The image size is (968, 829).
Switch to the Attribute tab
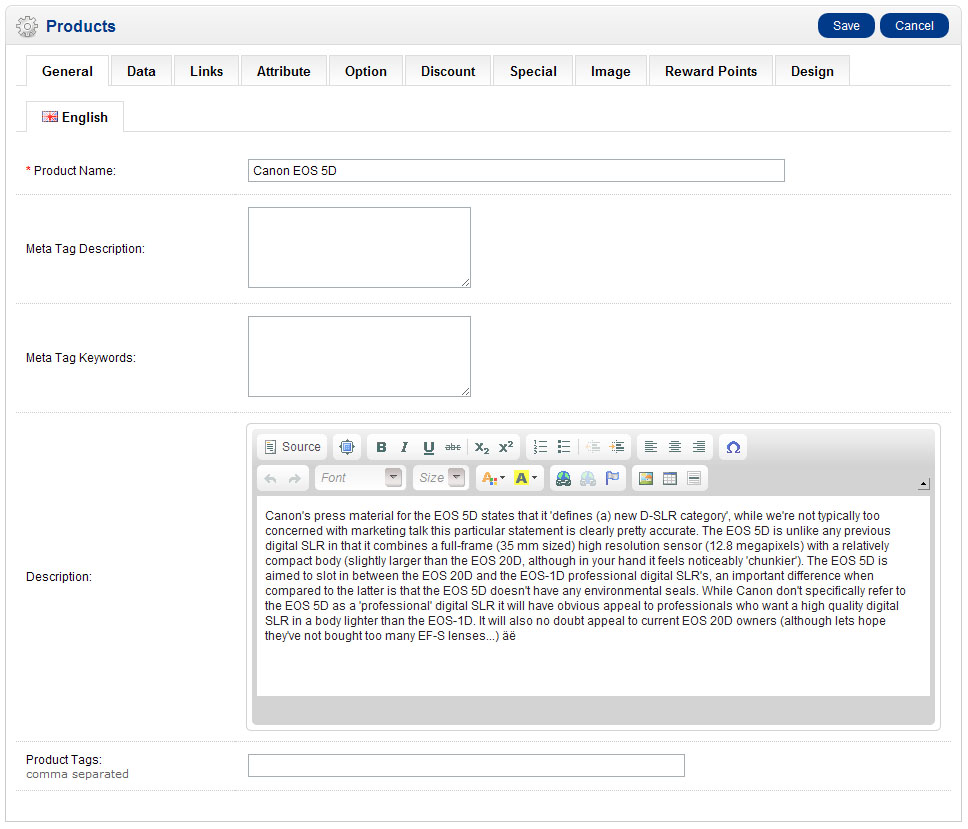(283, 71)
